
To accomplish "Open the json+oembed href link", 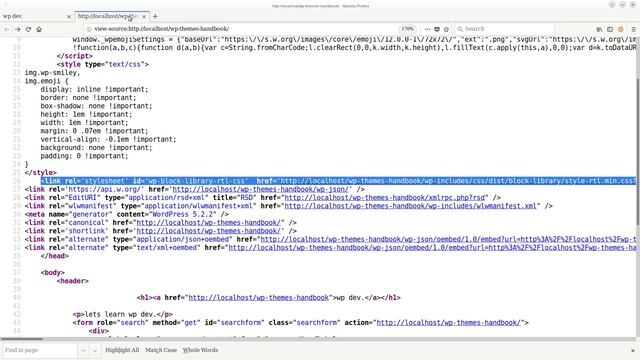I will pyautogui.click(x=448, y=239).
